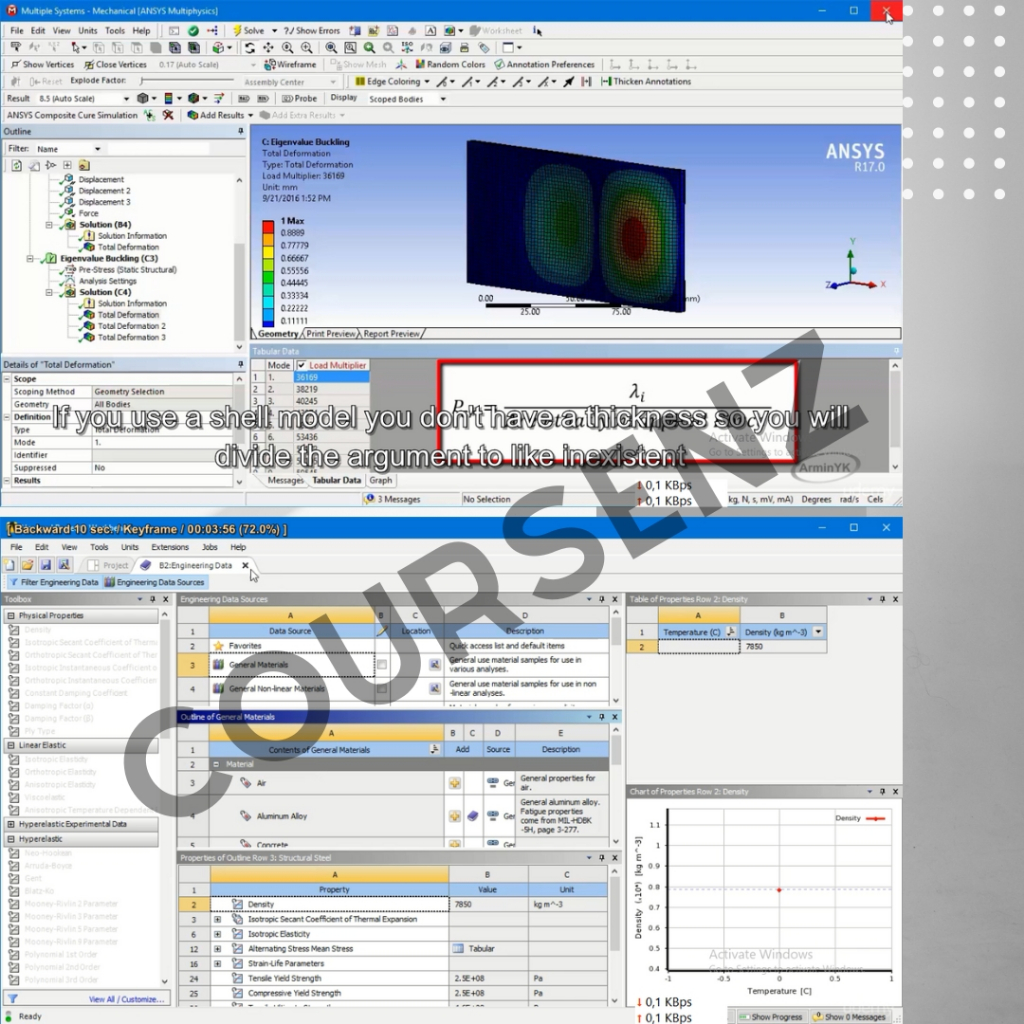Image resolution: width=1024 pixels, height=1024 pixels.
Task: Open Annotation Preferences
Action: point(545,65)
